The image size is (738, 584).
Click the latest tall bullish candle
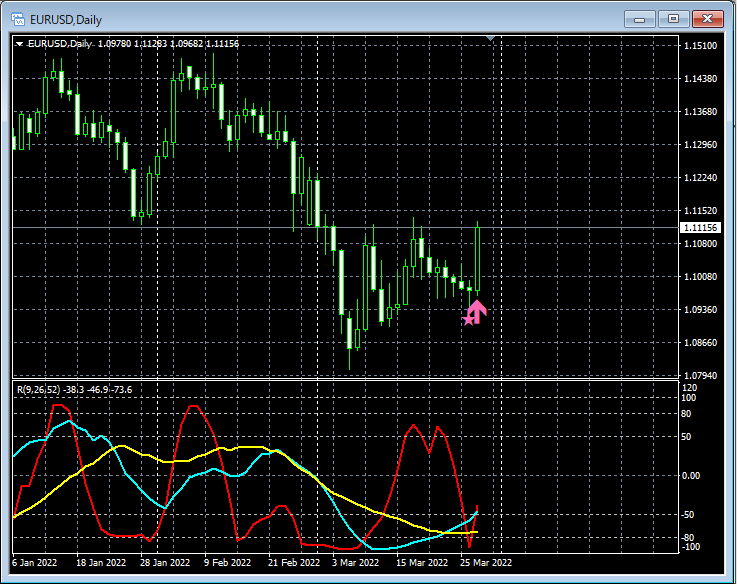coord(478,260)
